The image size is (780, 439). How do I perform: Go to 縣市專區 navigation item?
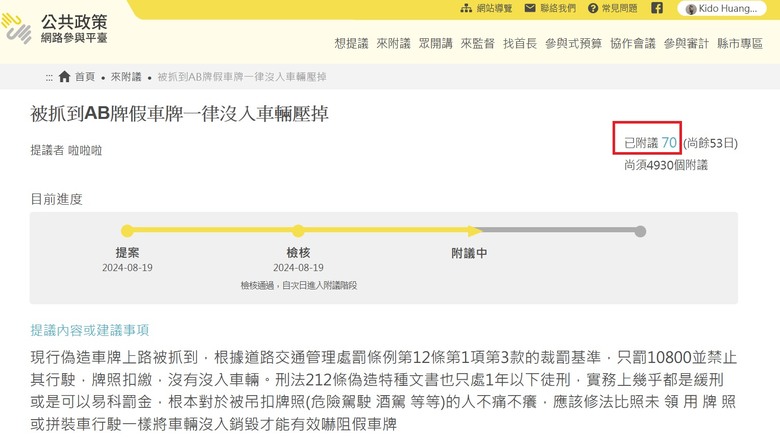[x=740, y=44]
